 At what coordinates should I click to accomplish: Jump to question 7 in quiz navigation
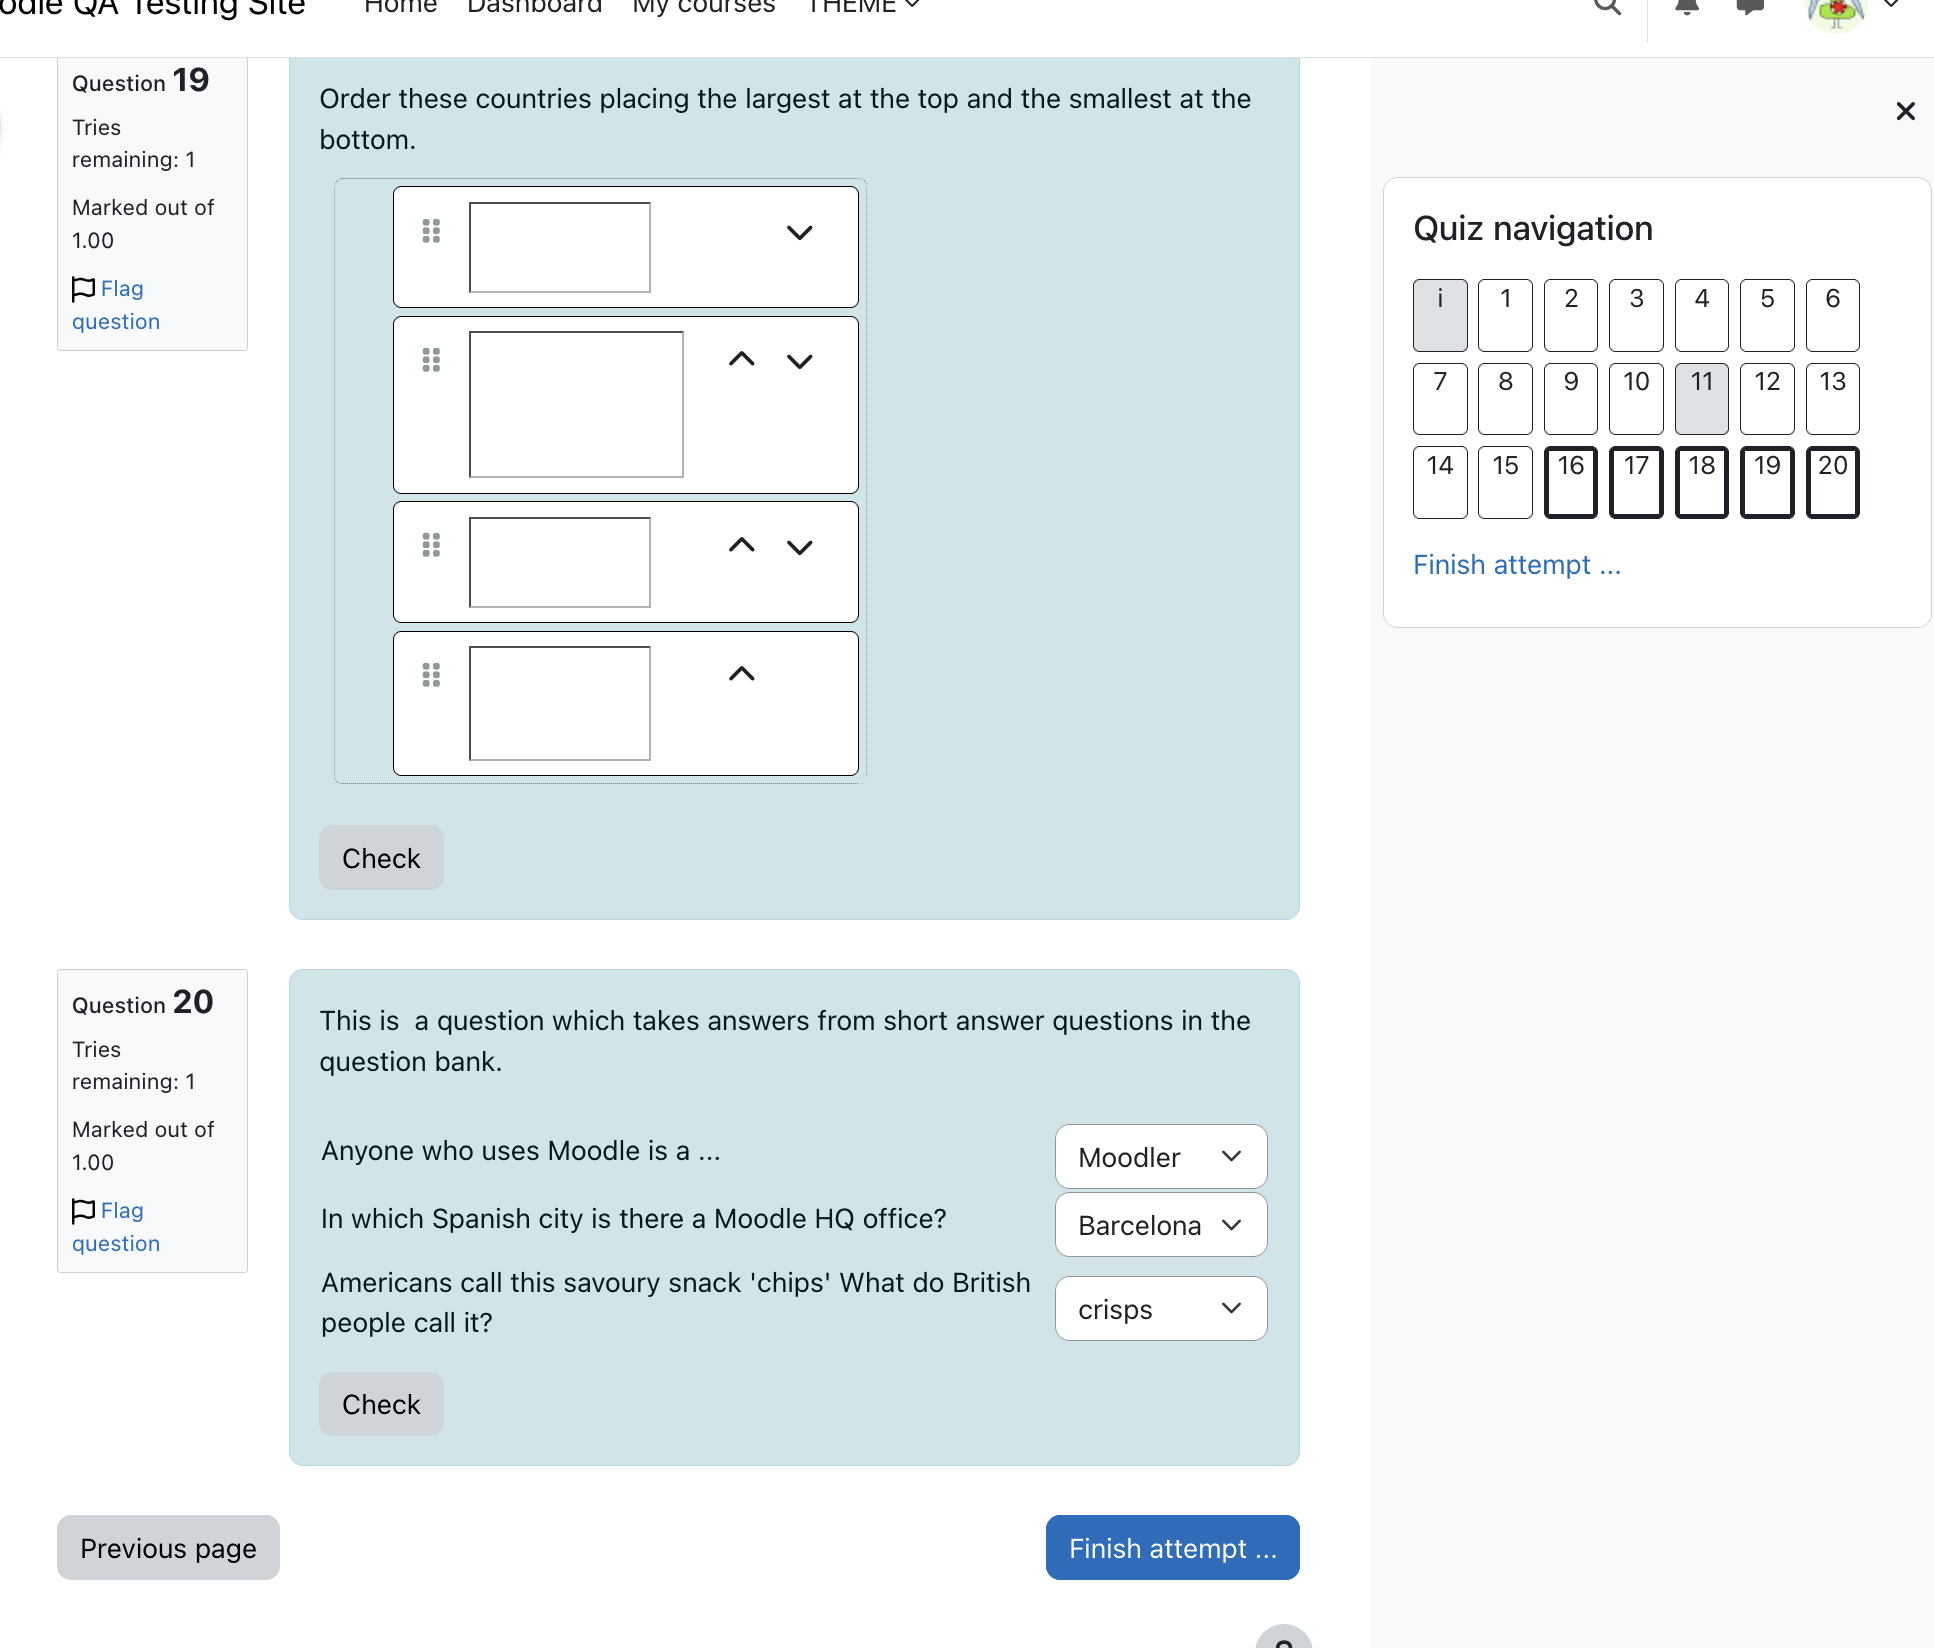pyautogui.click(x=1440, y=399)
